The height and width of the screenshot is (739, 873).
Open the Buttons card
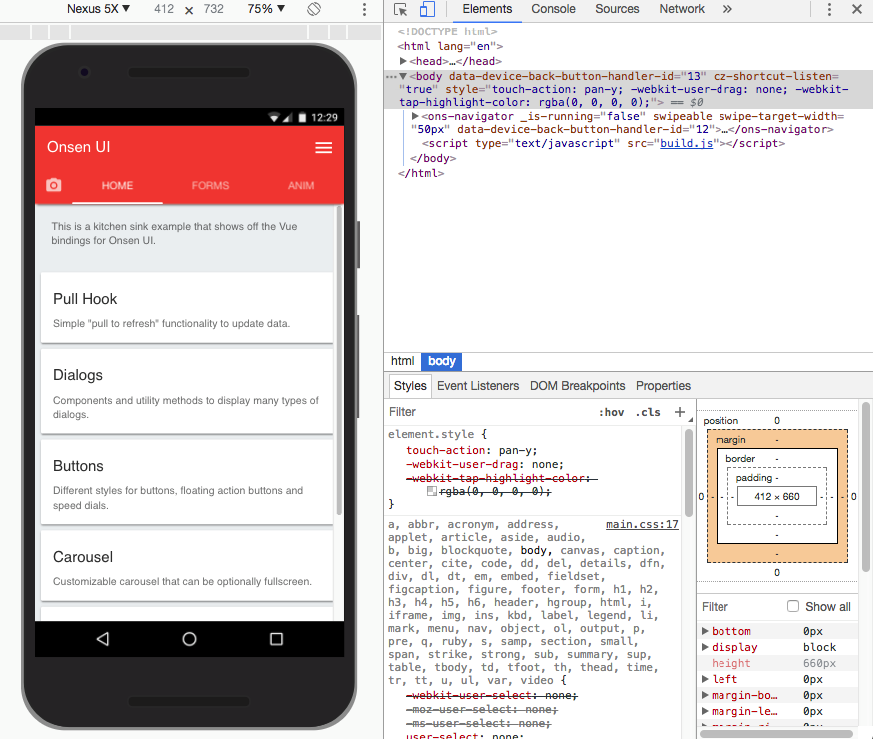click(x=187, y=482)
